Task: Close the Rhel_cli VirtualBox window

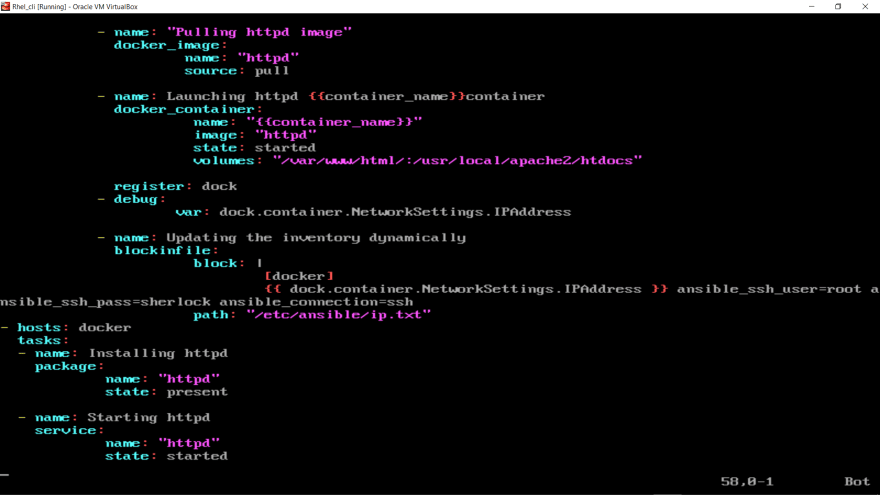Action: click(865, 6)
